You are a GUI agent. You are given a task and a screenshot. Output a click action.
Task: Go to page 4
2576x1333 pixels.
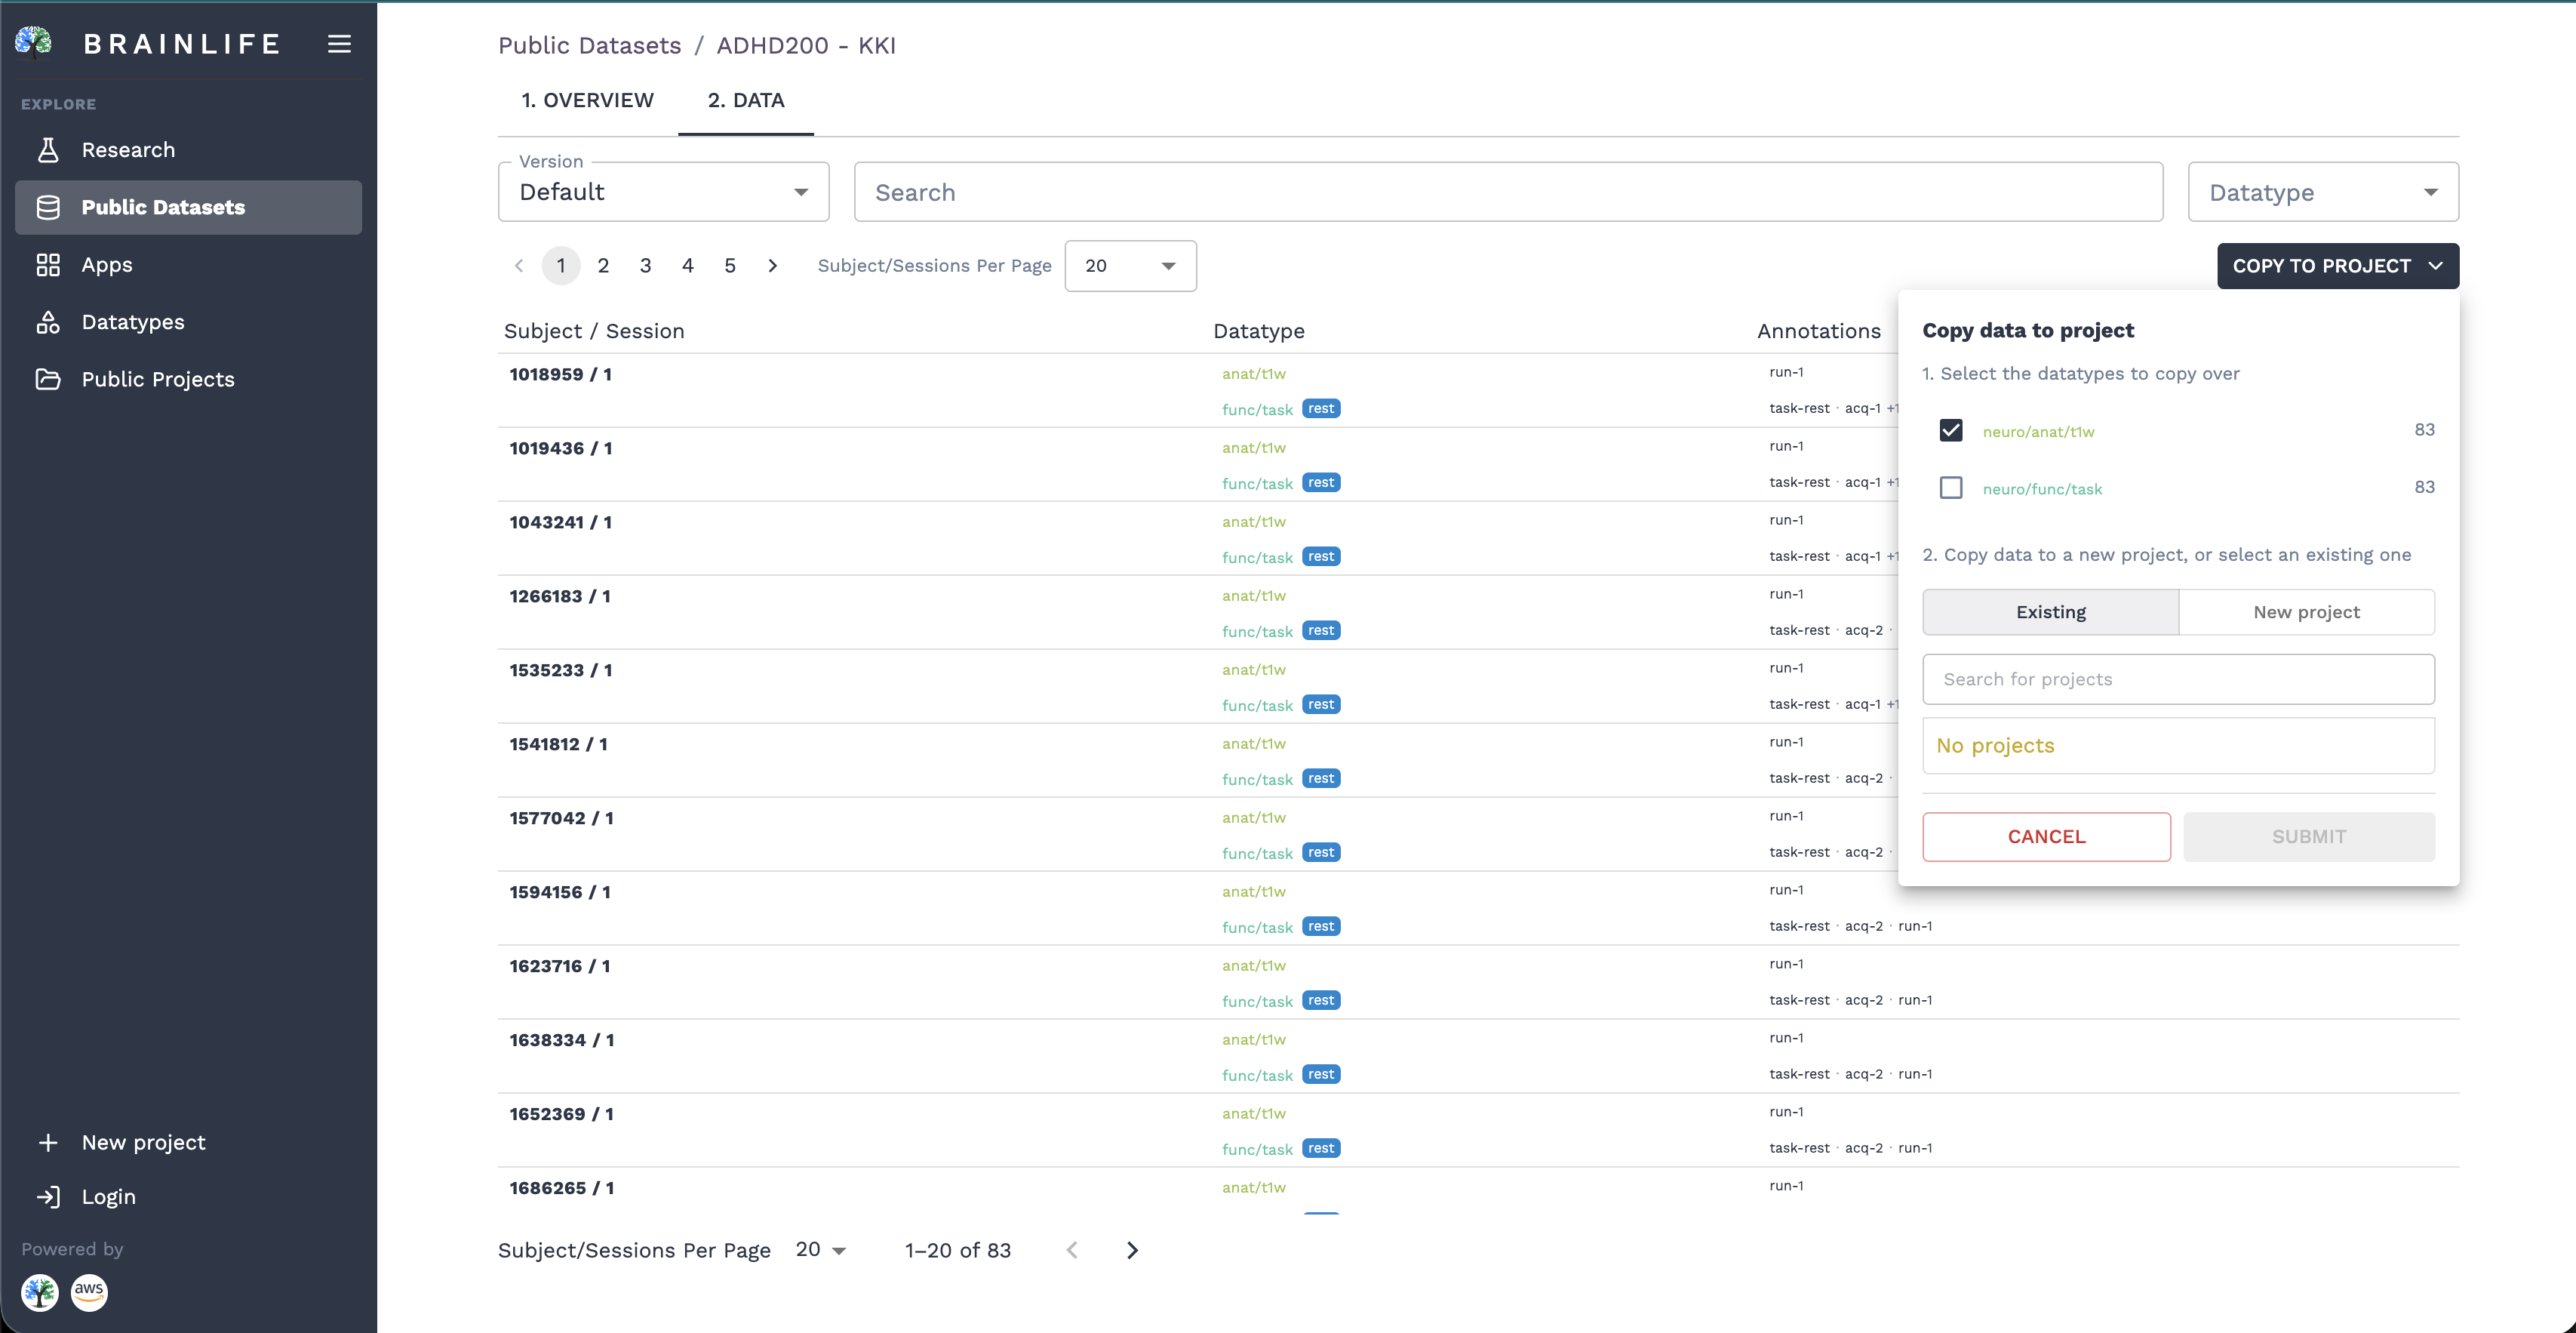(x=688, y=266)
